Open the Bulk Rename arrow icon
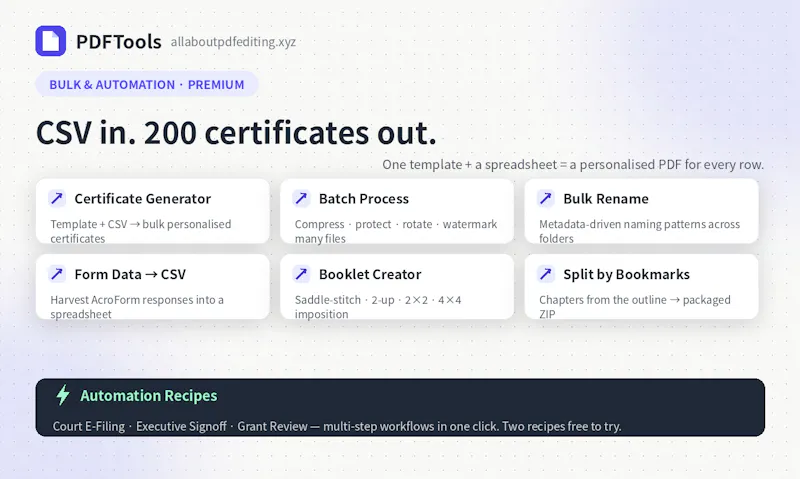 (546, 198)
